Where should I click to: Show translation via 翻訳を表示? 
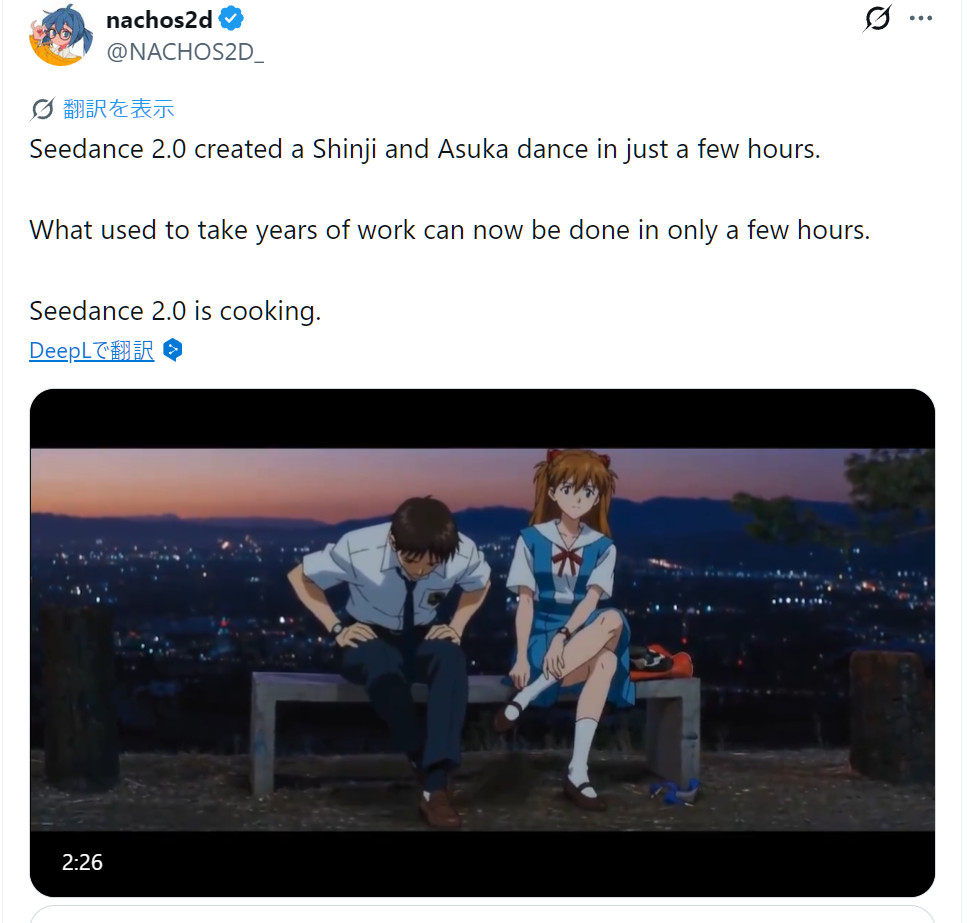point(118,108)
